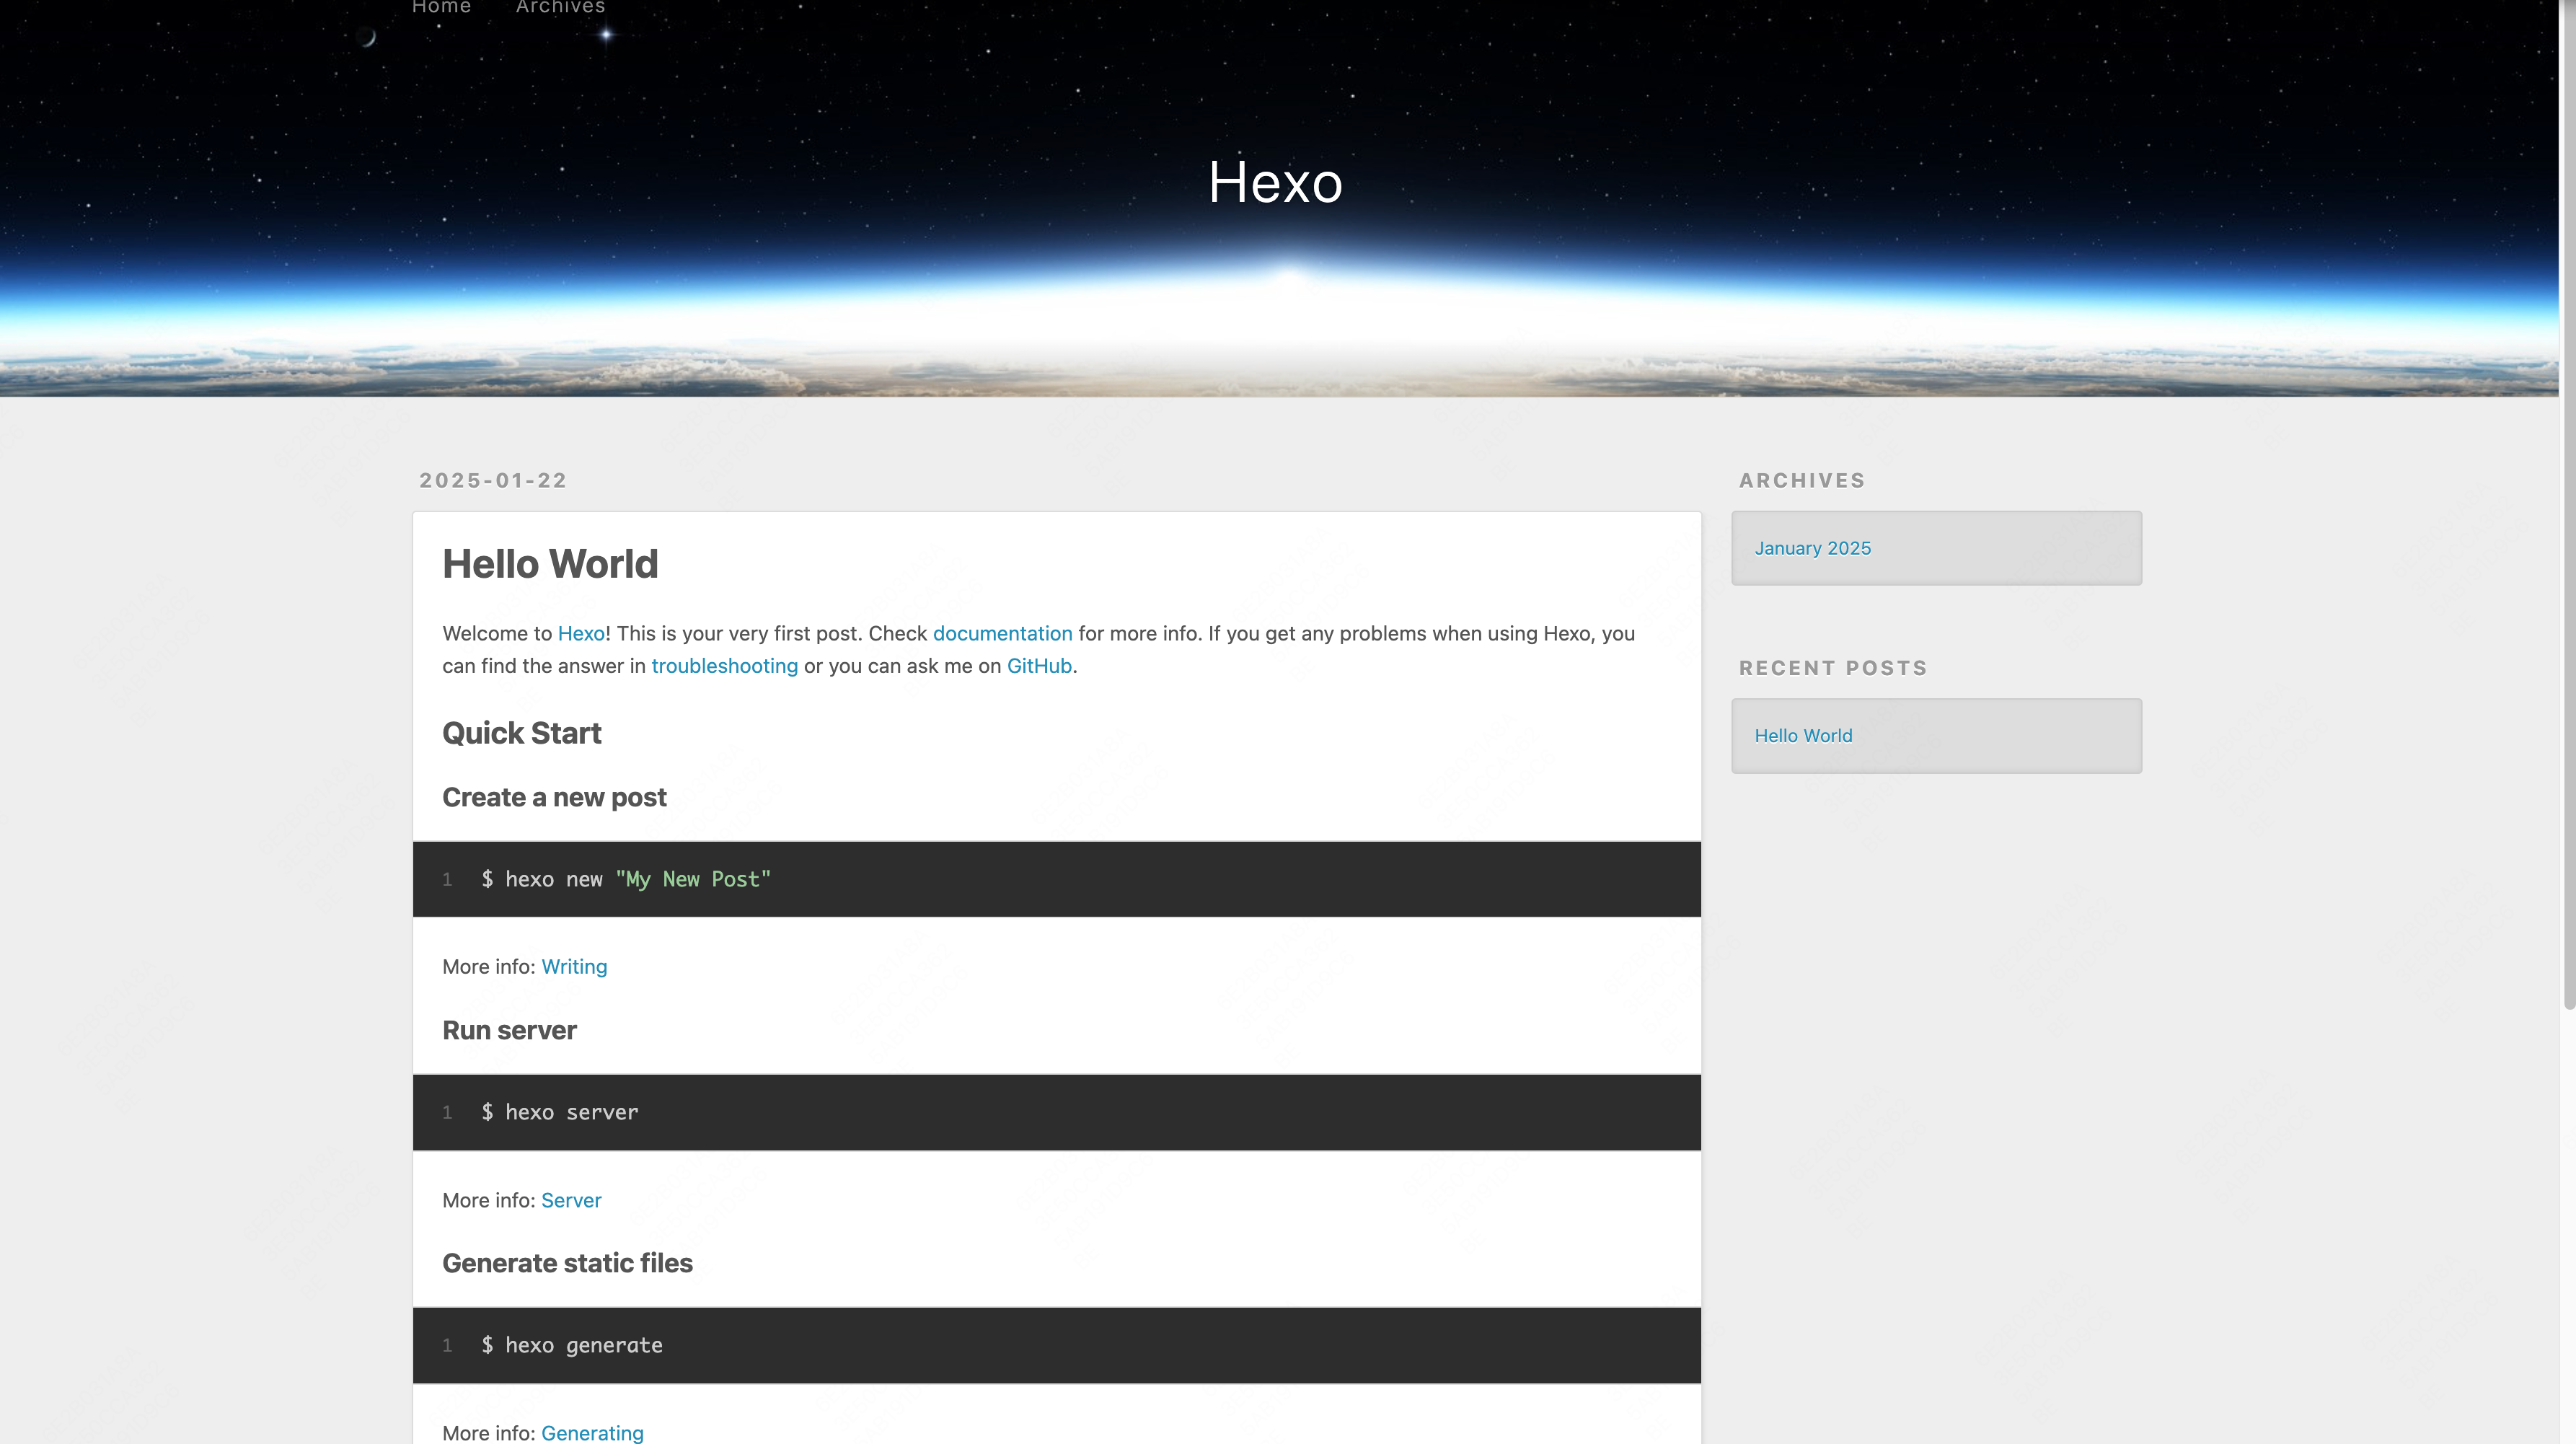Image resolution: width=2576 pixels, height=1444 pixels.
Task: Select January 2025 in Archives sidebar
Action: click(1812, 548)
